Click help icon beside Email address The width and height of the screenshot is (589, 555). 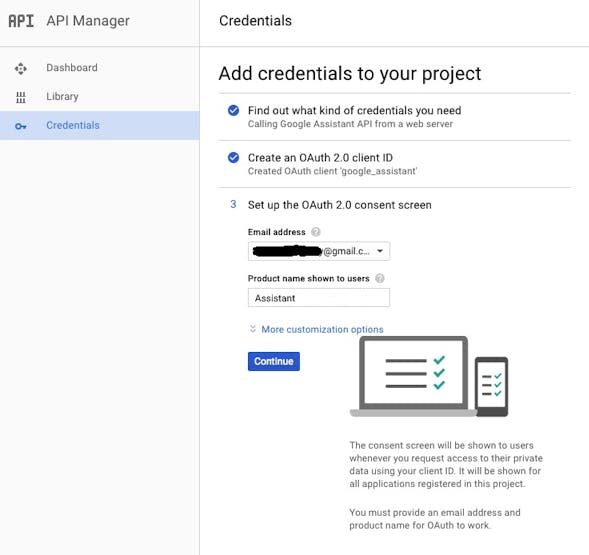tap(316, 232)
